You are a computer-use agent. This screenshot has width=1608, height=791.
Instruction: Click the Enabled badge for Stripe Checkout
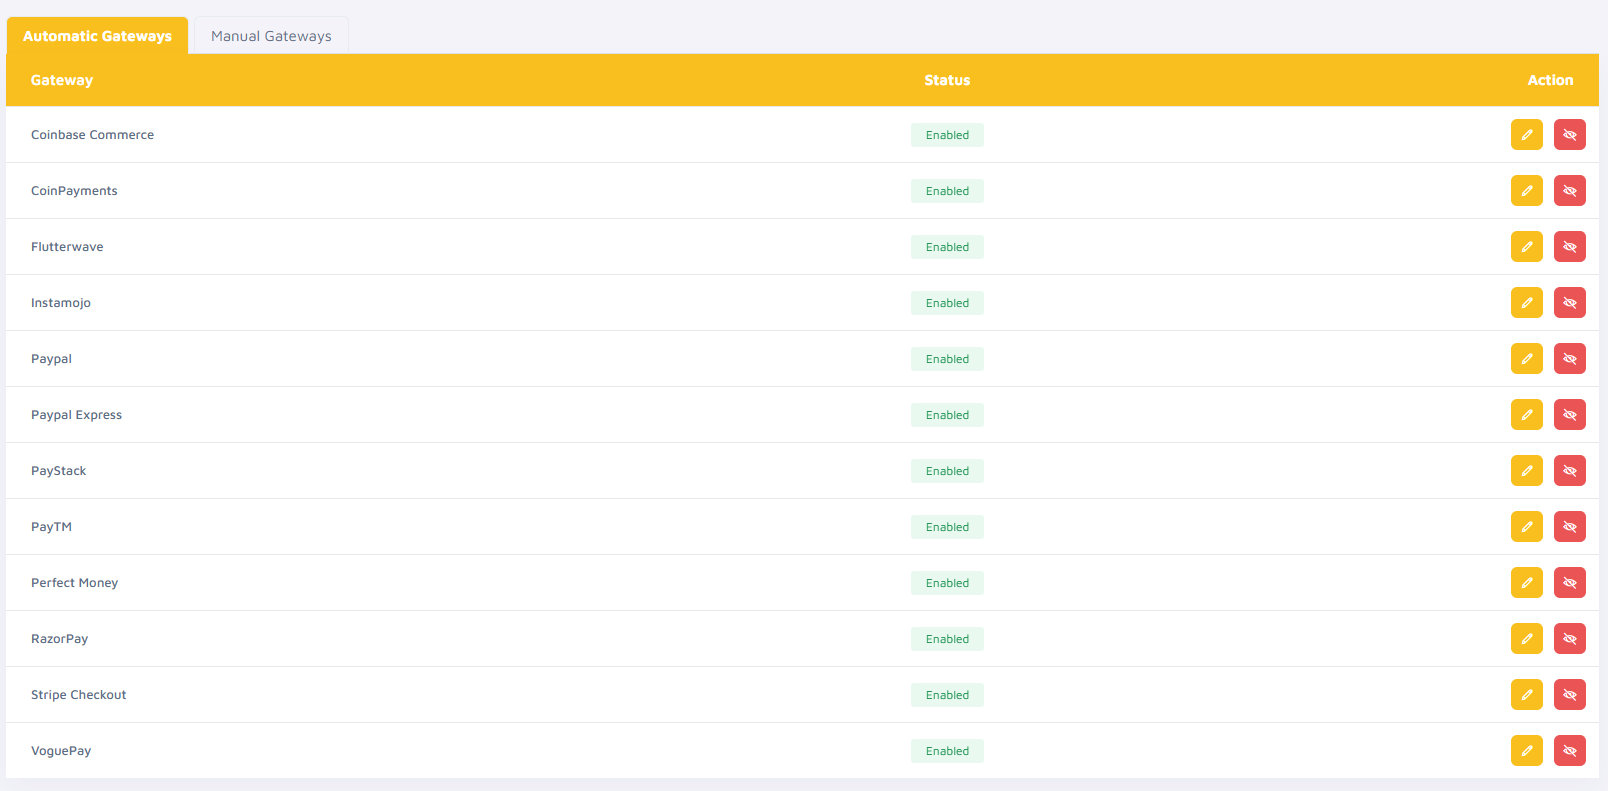(x=947, y=695)
